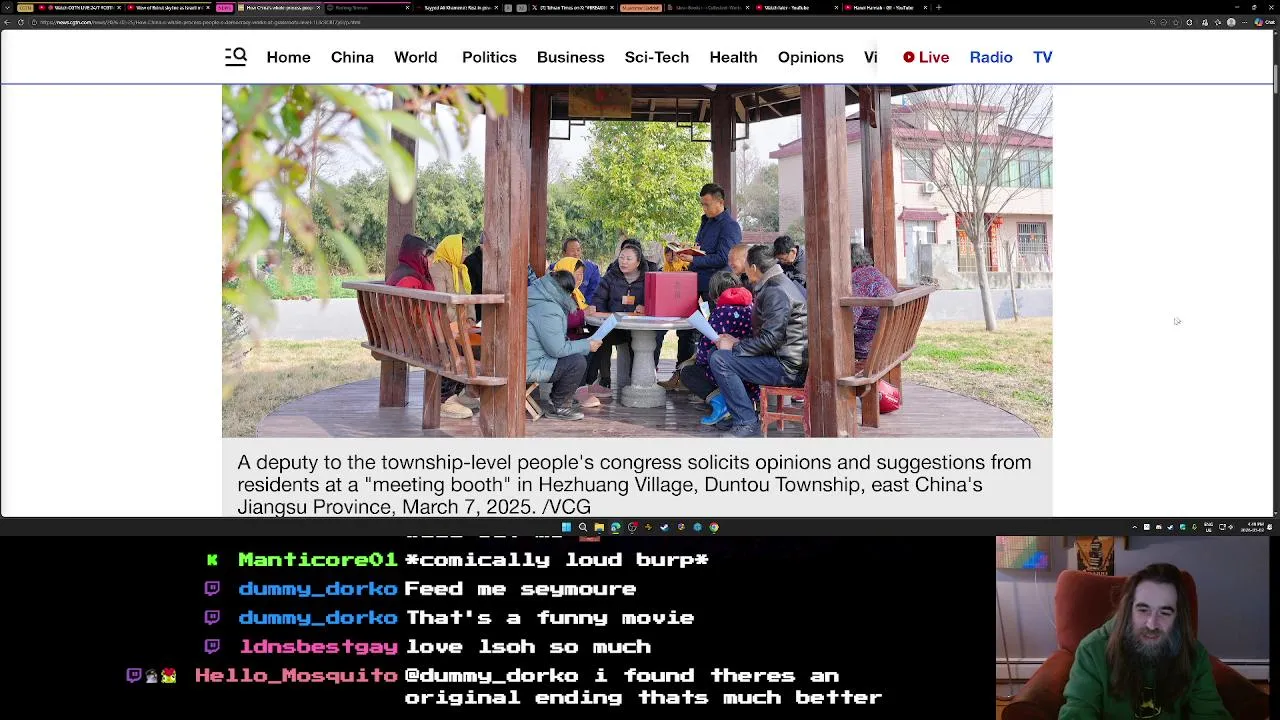Click dummy_dorko username on Feed me seymoure
The width and height of the screenshot is (1280, 720).
point(318,589)
